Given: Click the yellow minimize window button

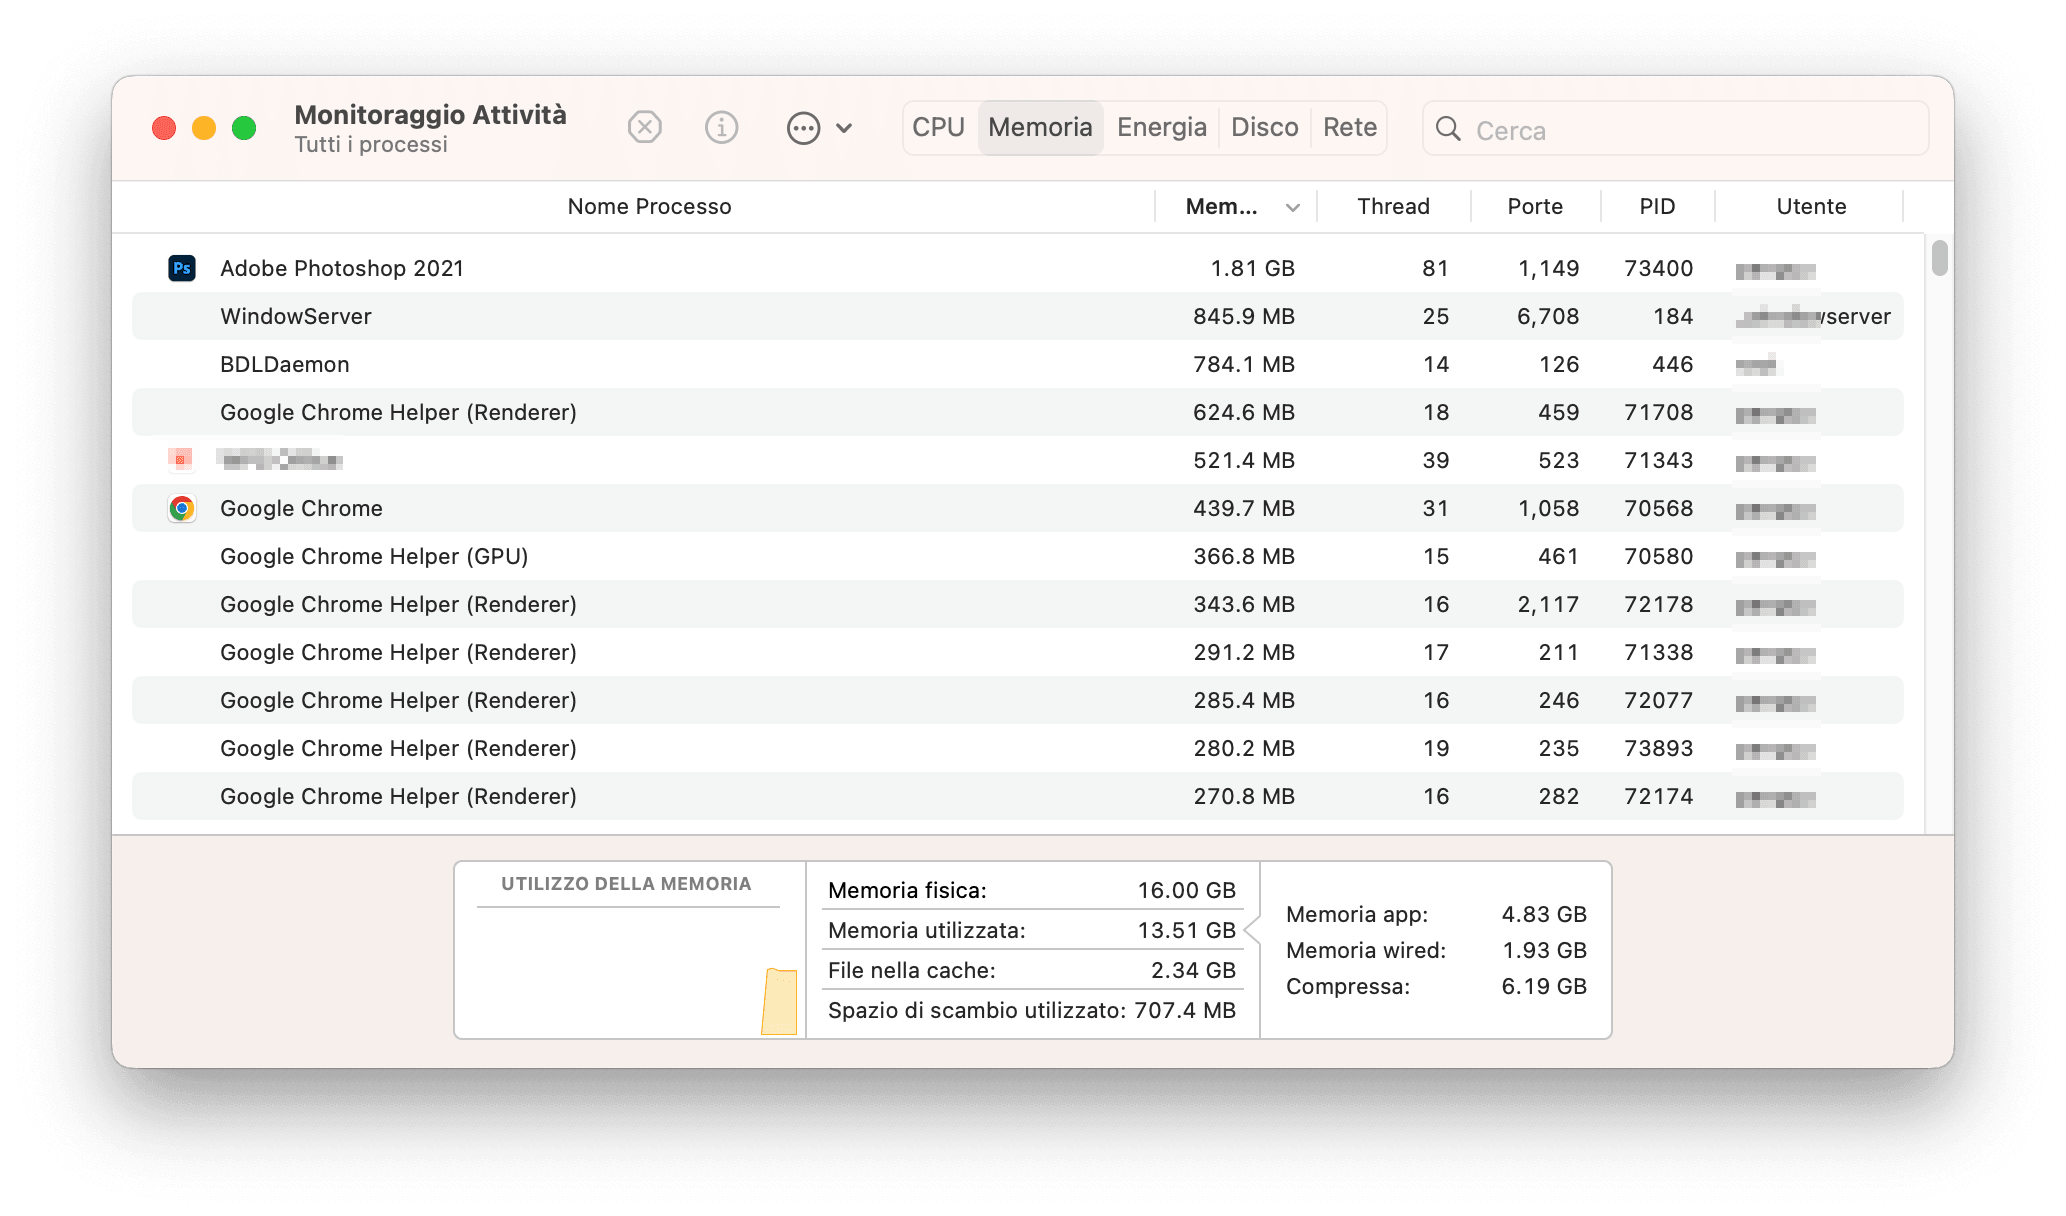Looking at the screenshot, I should (204, 128).
